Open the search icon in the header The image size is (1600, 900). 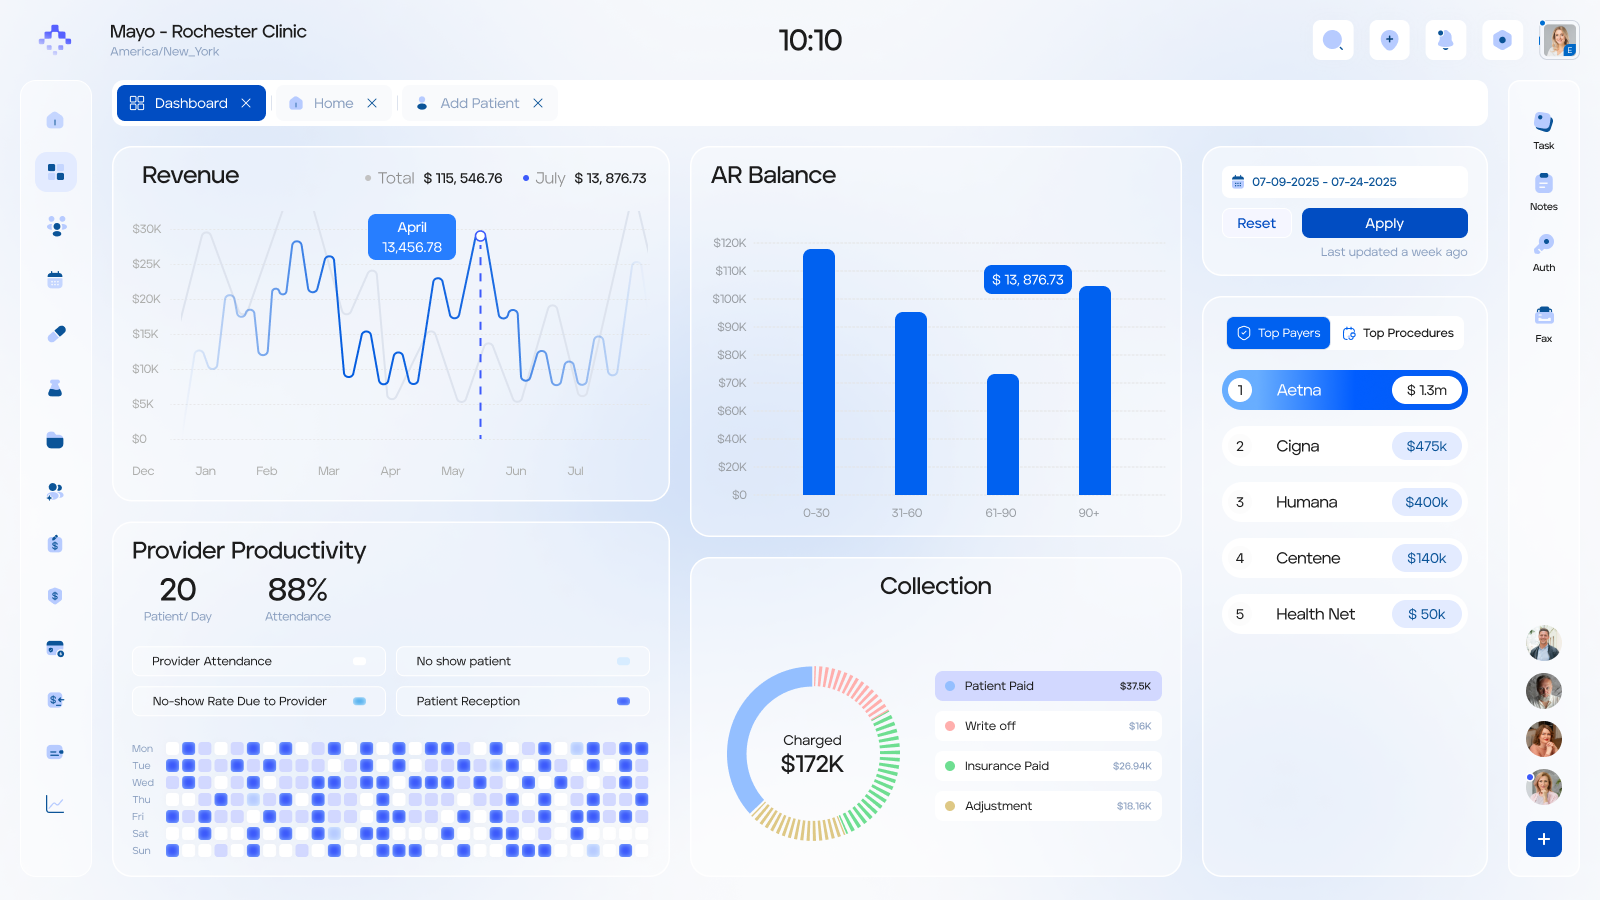coord(1332,40)
